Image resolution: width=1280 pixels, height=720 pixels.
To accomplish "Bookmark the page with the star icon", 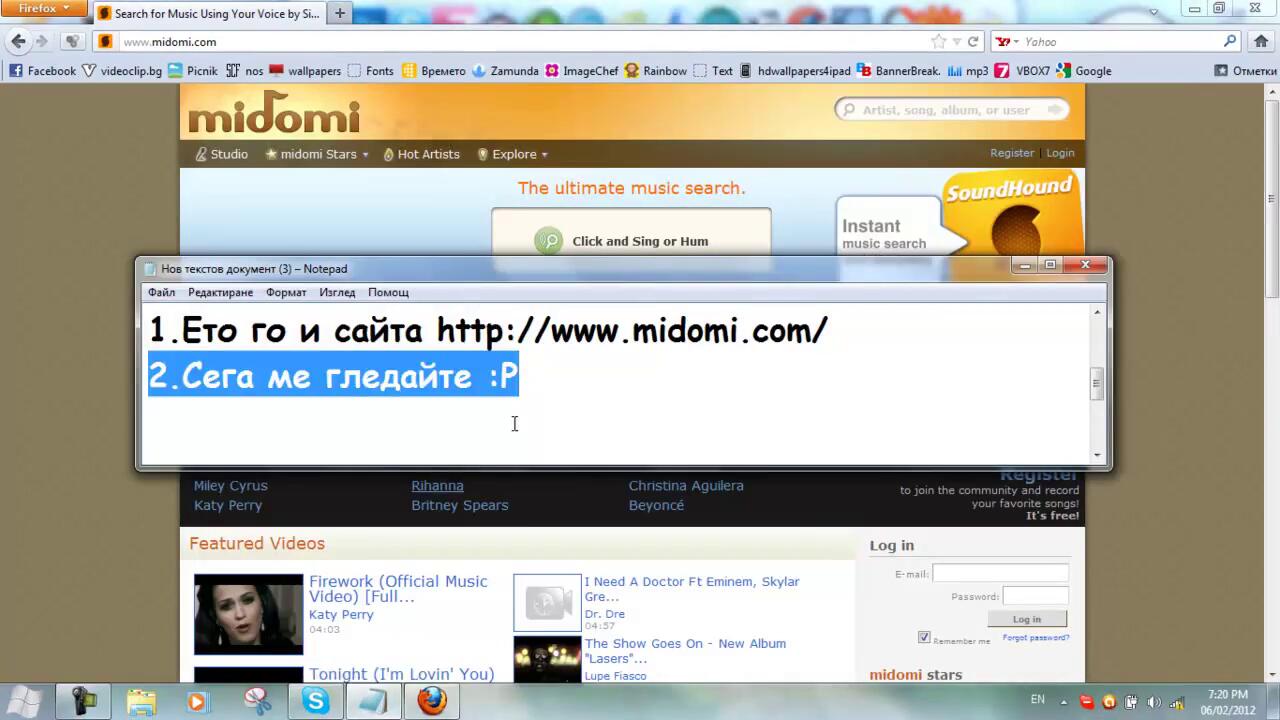I will click(938, 42).
